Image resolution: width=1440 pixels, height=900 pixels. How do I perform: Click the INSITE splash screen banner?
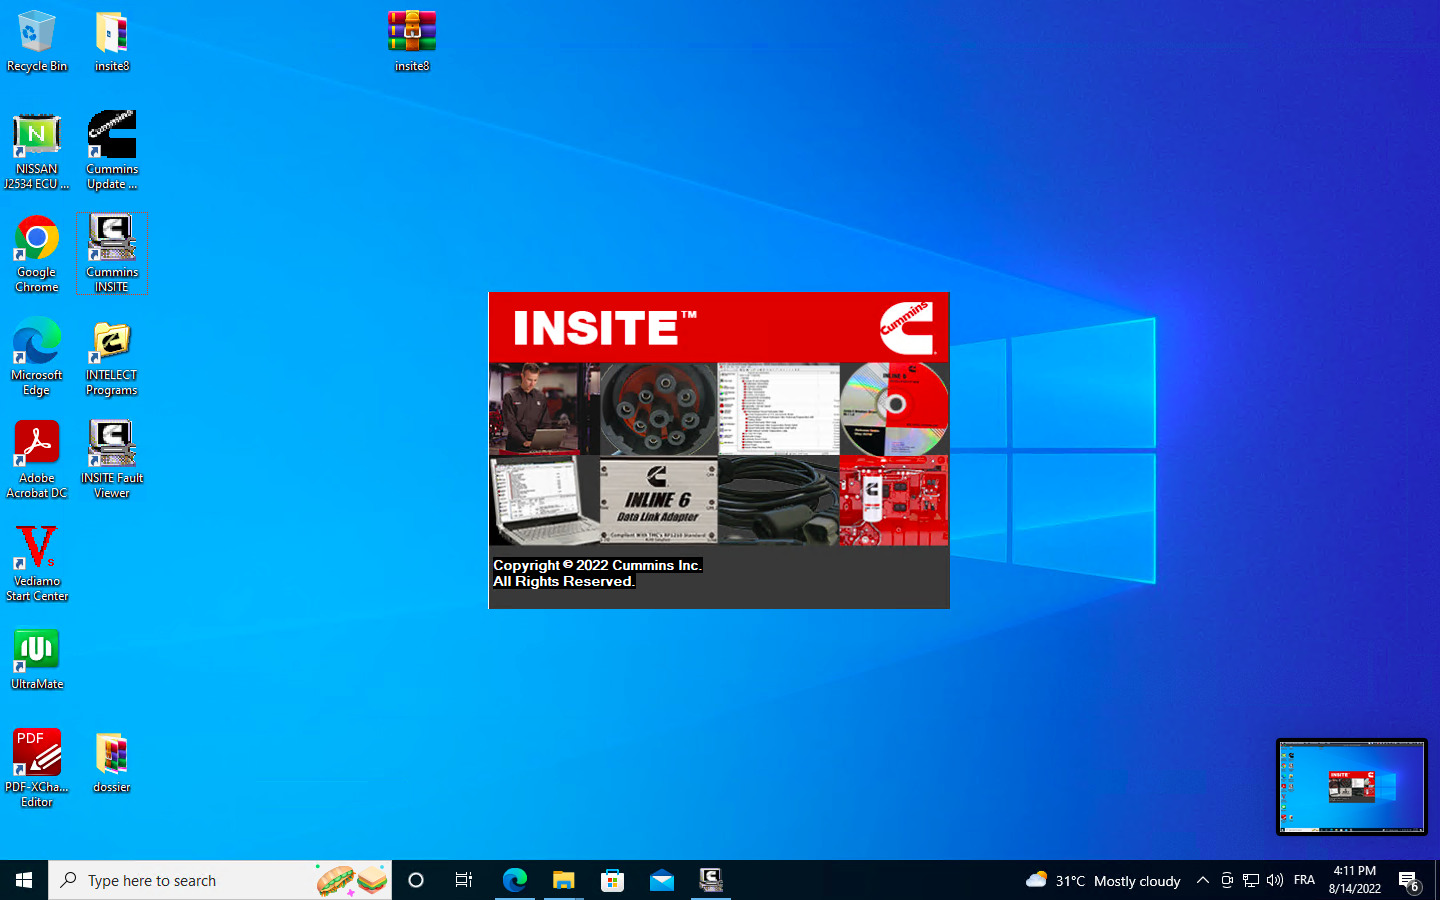click(x=719, y=327)
